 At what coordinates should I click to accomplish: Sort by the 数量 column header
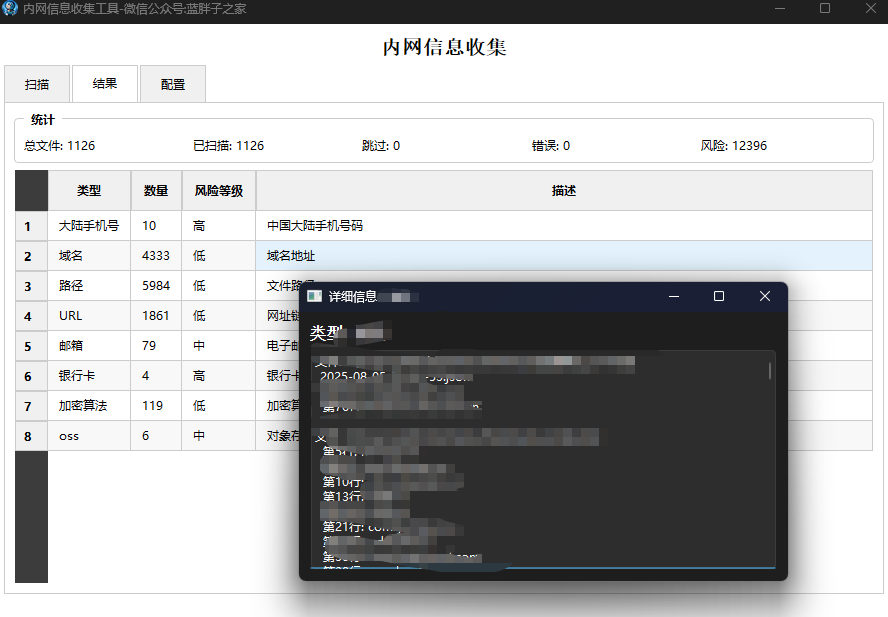click(x=156, y=191)
